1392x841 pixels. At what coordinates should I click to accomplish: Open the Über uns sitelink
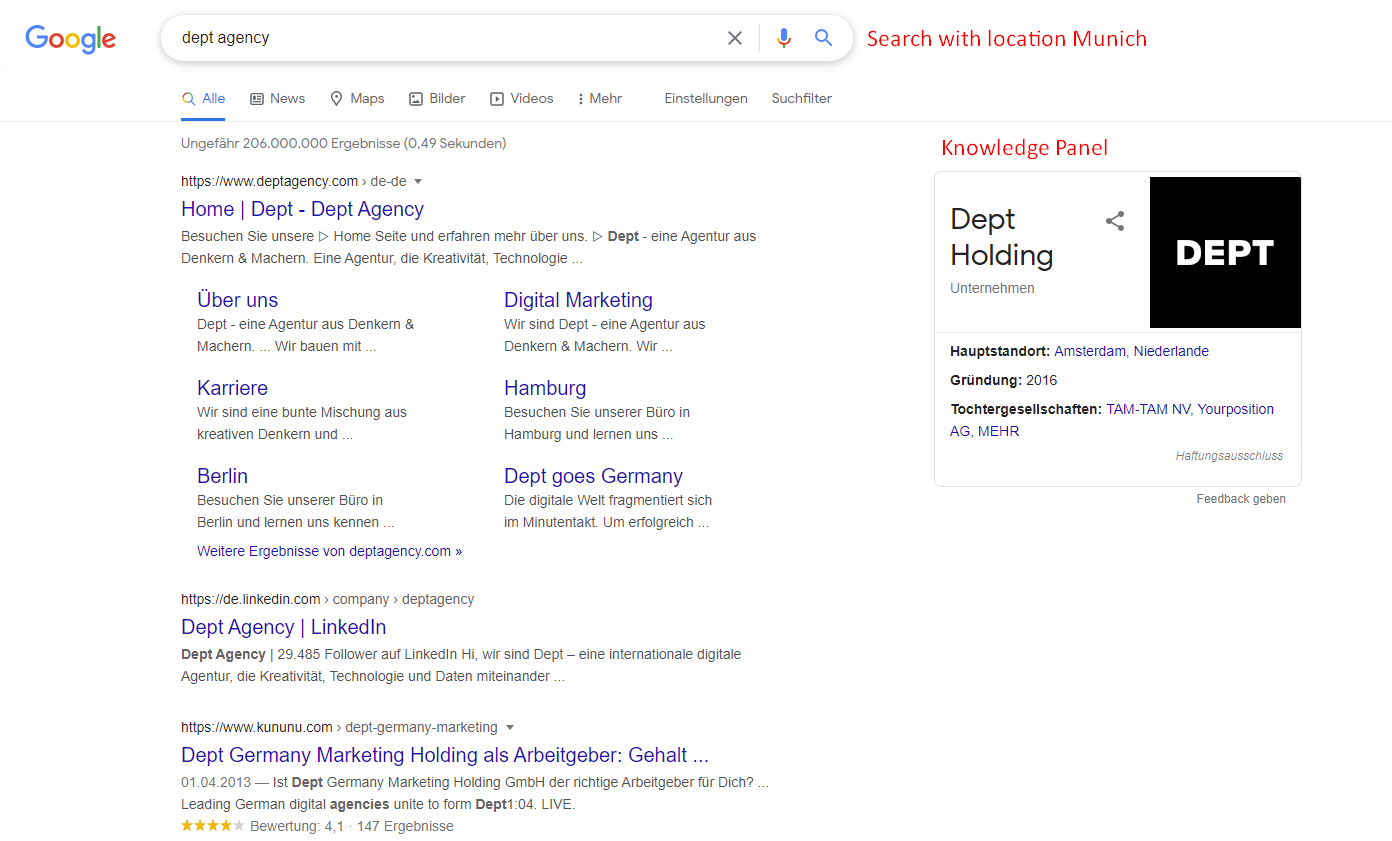click(x=237, y=300)
